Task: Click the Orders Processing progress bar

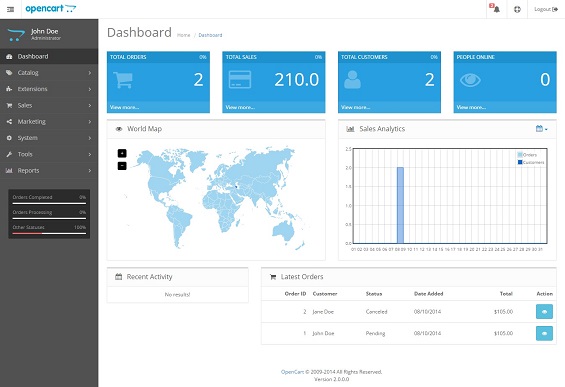Action: (49, 218)
